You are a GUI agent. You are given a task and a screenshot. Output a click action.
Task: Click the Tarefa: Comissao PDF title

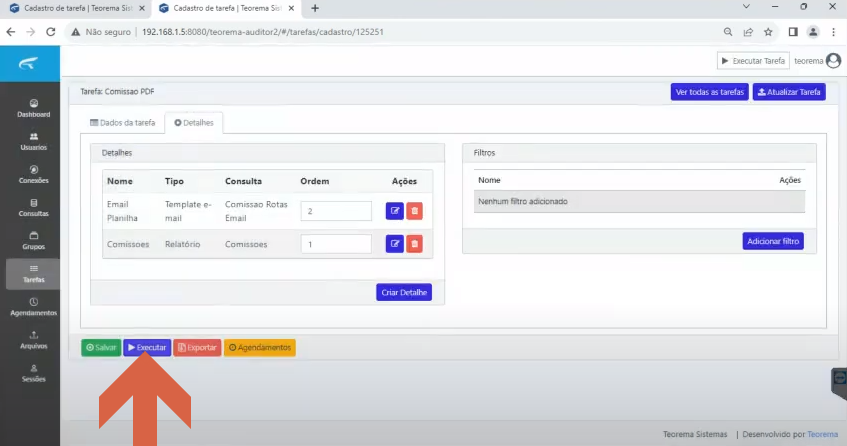point(117,92)
